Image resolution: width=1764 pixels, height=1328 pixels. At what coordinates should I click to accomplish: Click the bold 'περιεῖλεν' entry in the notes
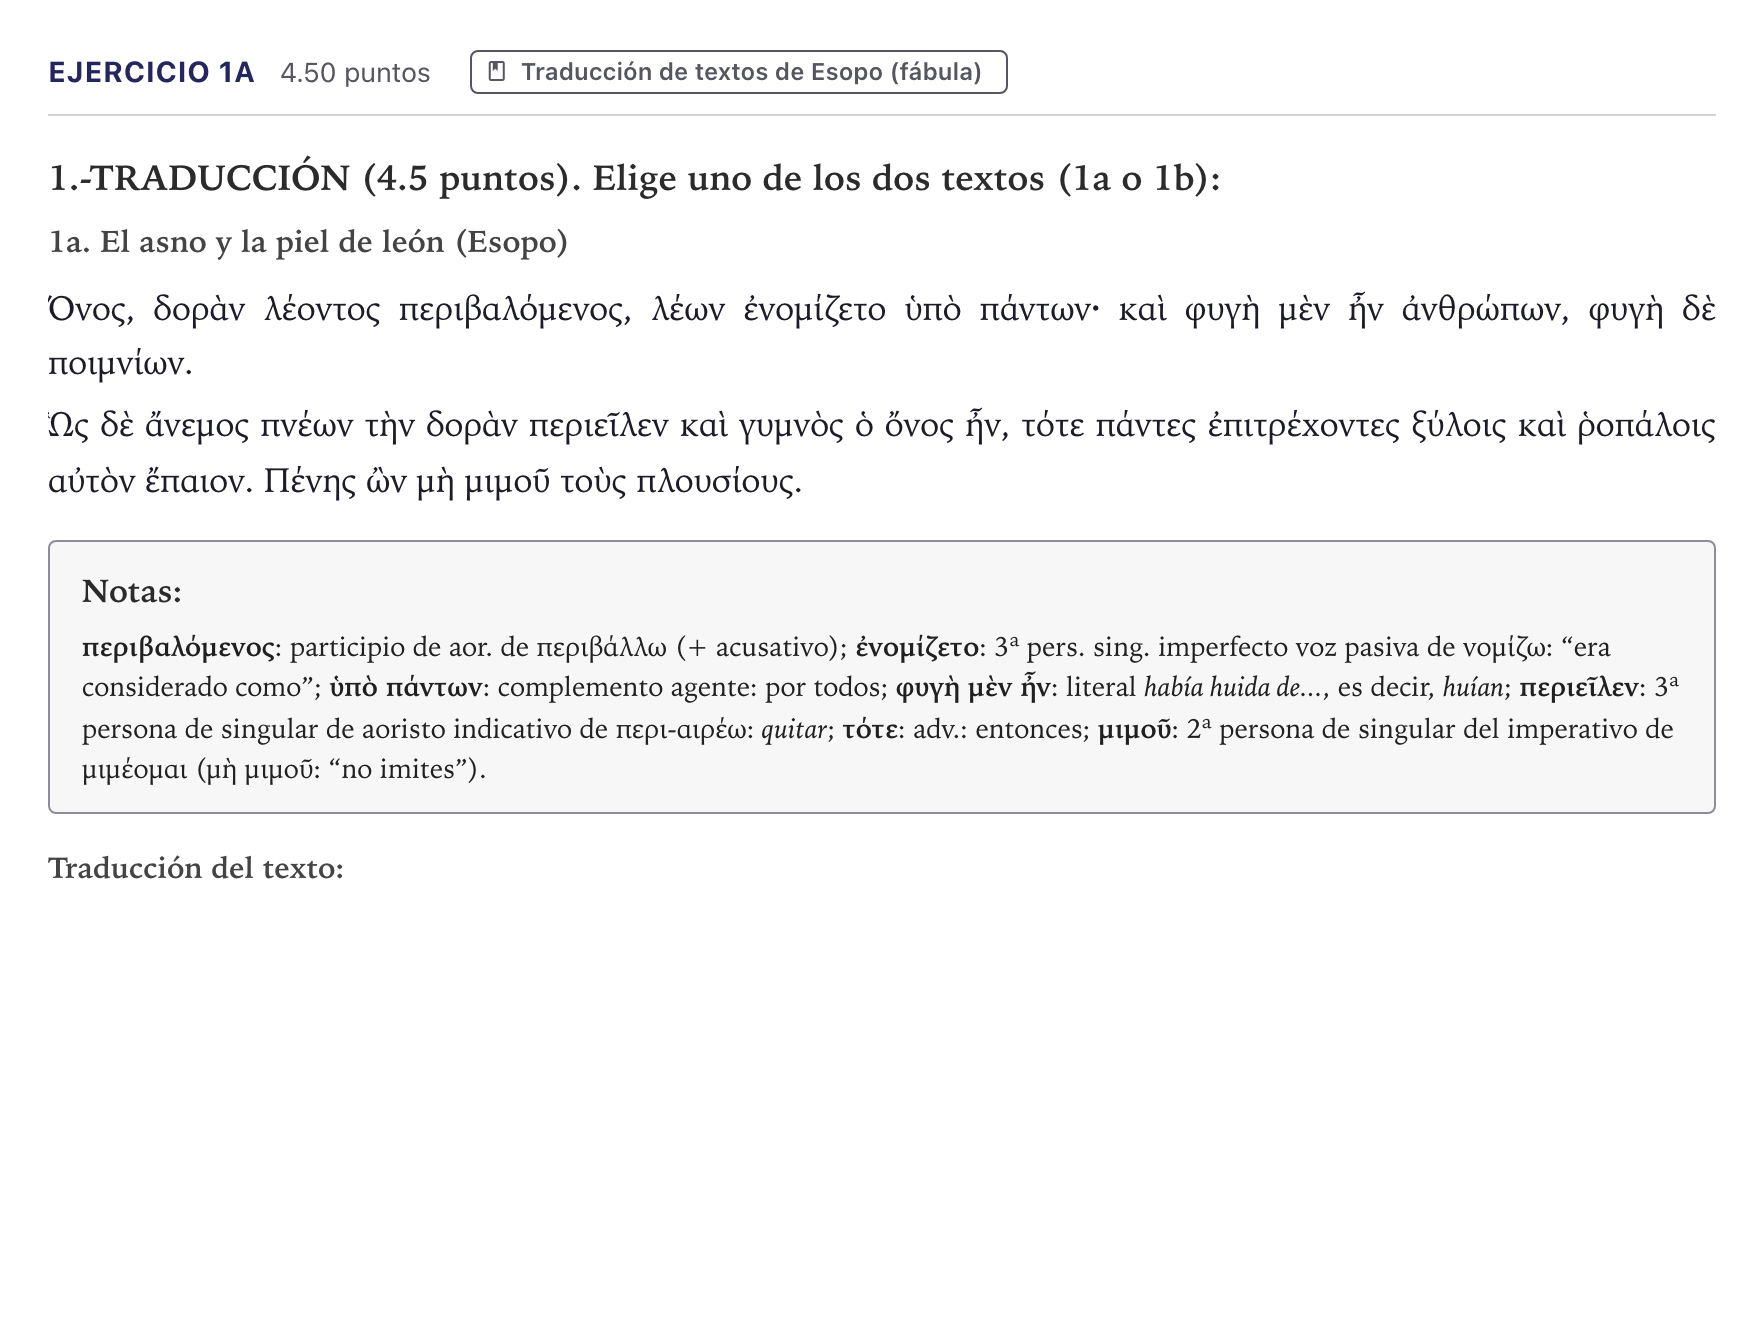point(1579,688)
